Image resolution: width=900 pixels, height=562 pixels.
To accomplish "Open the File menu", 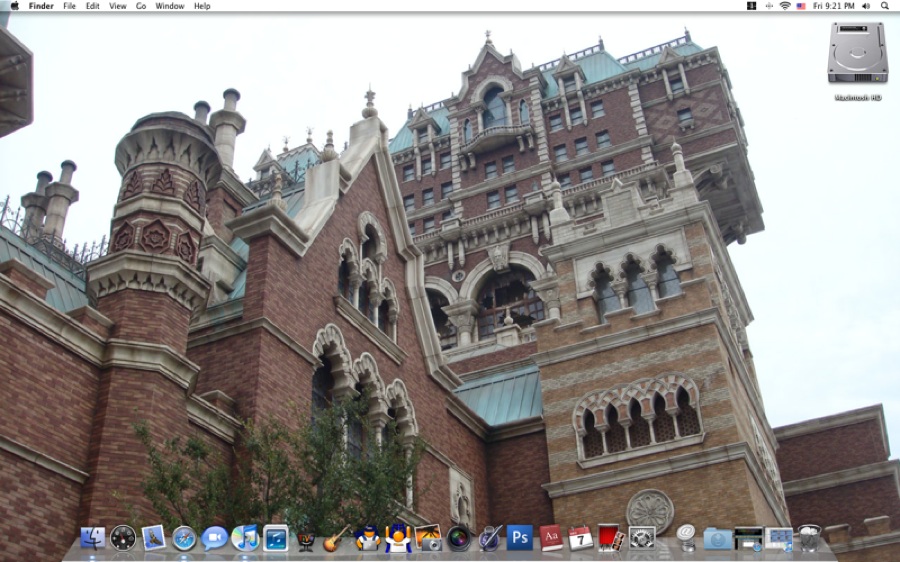I will [x=69, y=6].
